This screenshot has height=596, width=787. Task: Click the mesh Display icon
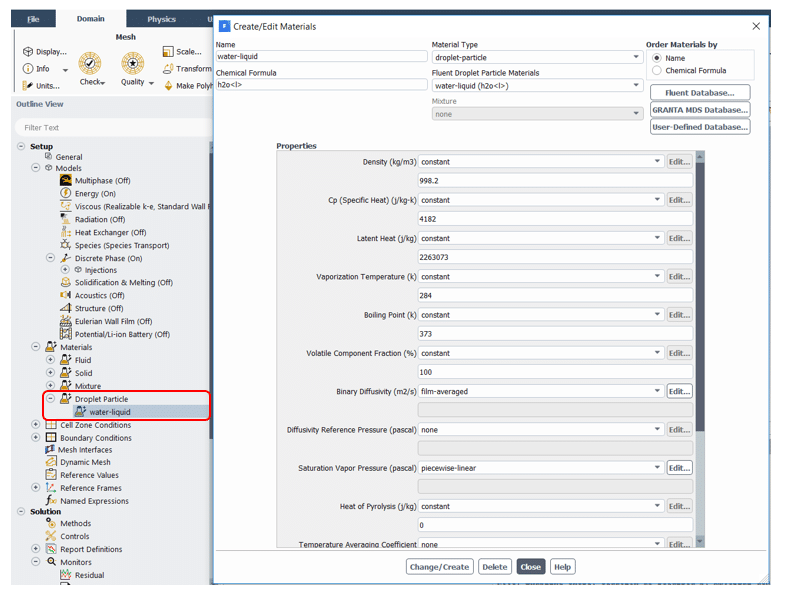[28, 51]
